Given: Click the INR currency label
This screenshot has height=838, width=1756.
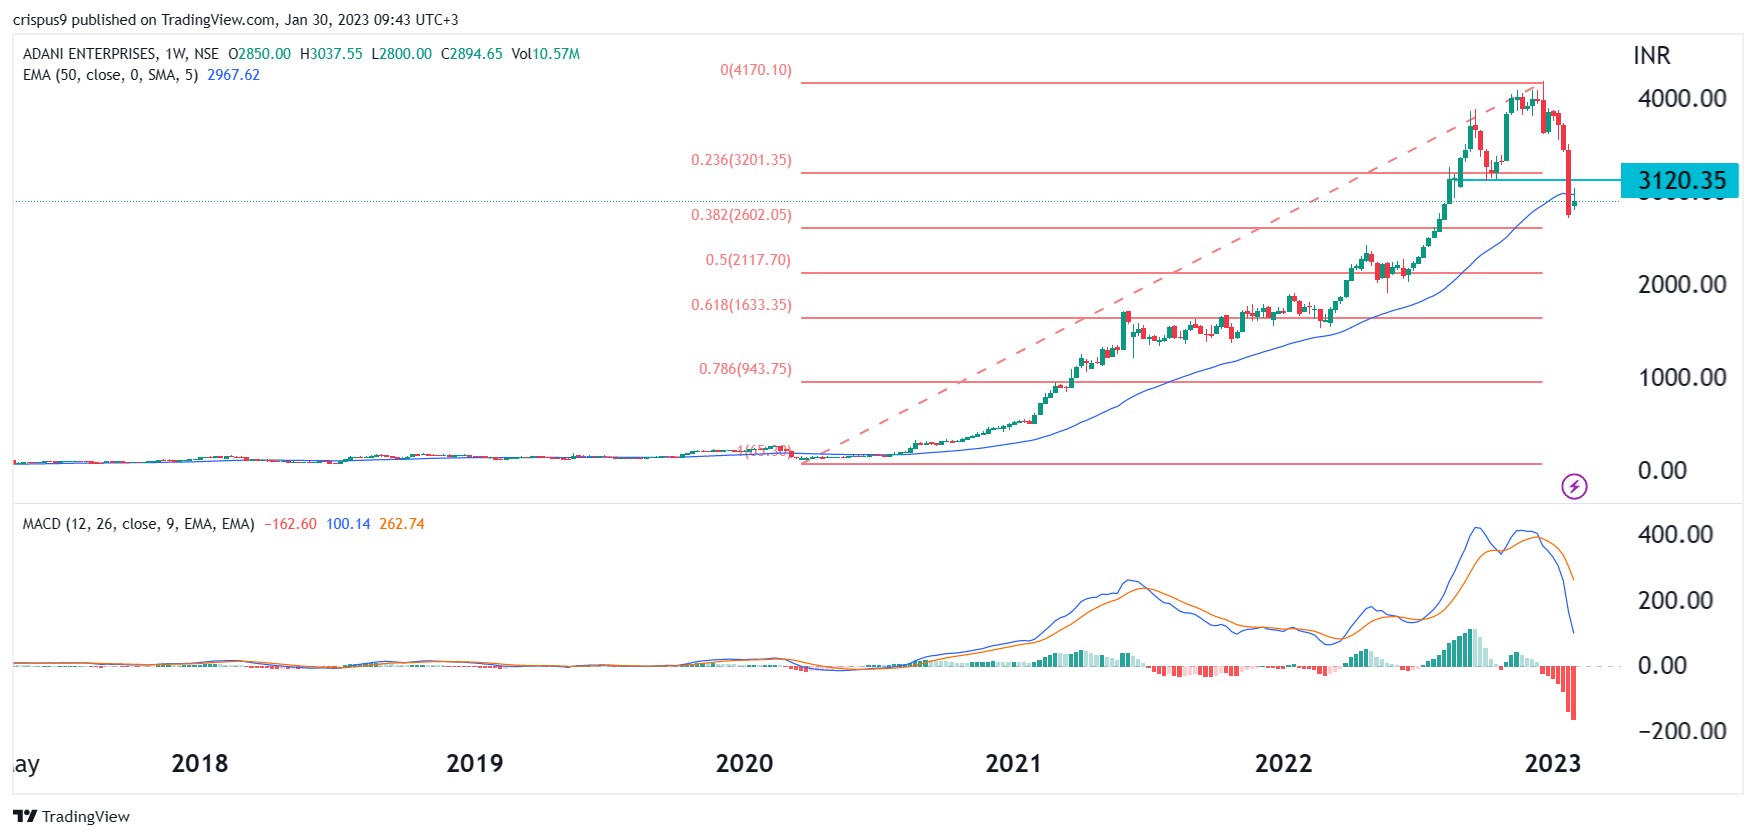Looking at the screenshot, I should (1652, 56).
